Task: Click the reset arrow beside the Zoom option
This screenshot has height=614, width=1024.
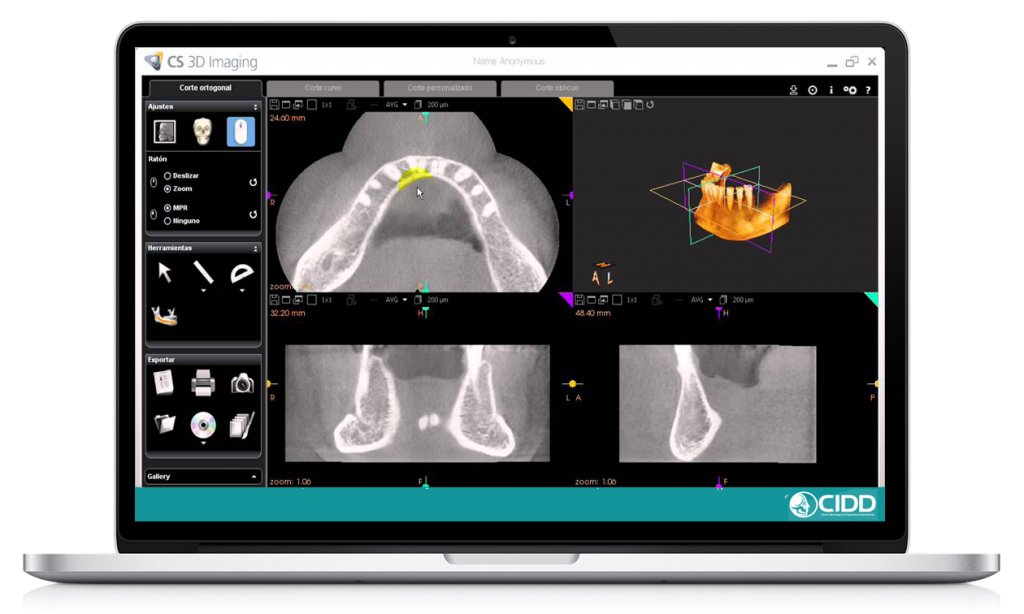Action: coord(253,183)
